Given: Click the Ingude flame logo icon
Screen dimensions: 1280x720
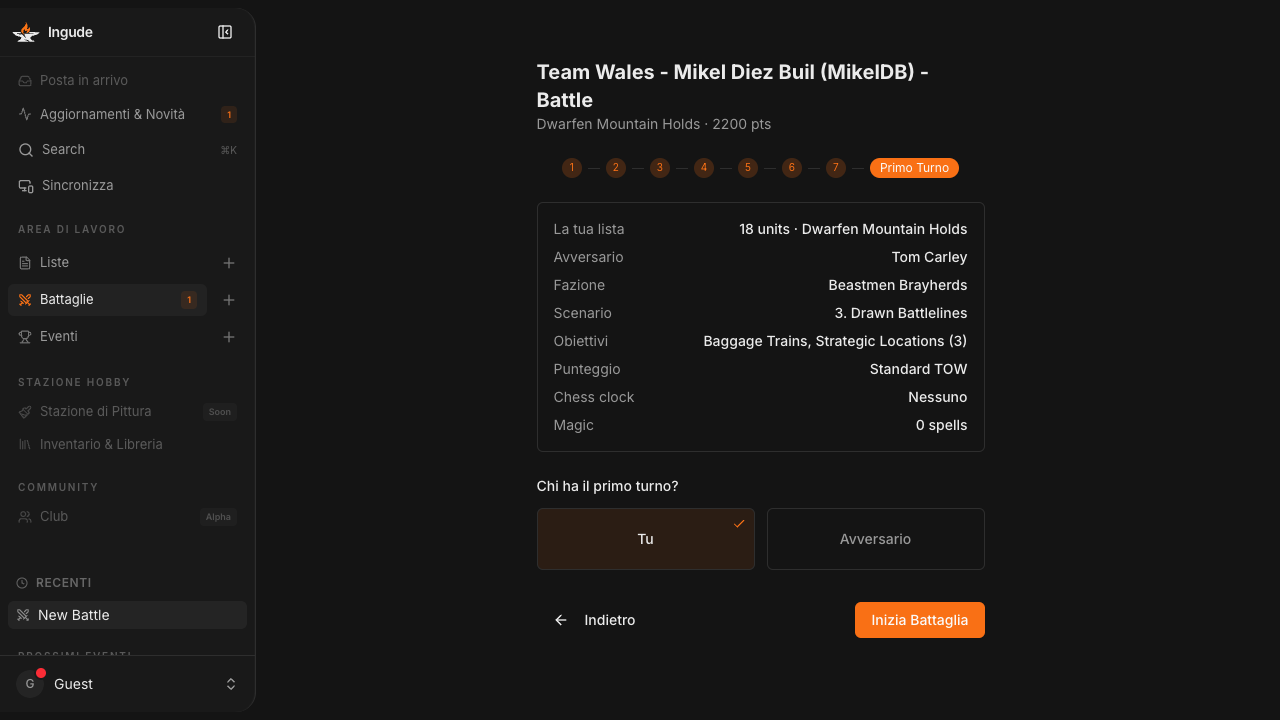Looking at the screenshot, I should click(26, 33).
